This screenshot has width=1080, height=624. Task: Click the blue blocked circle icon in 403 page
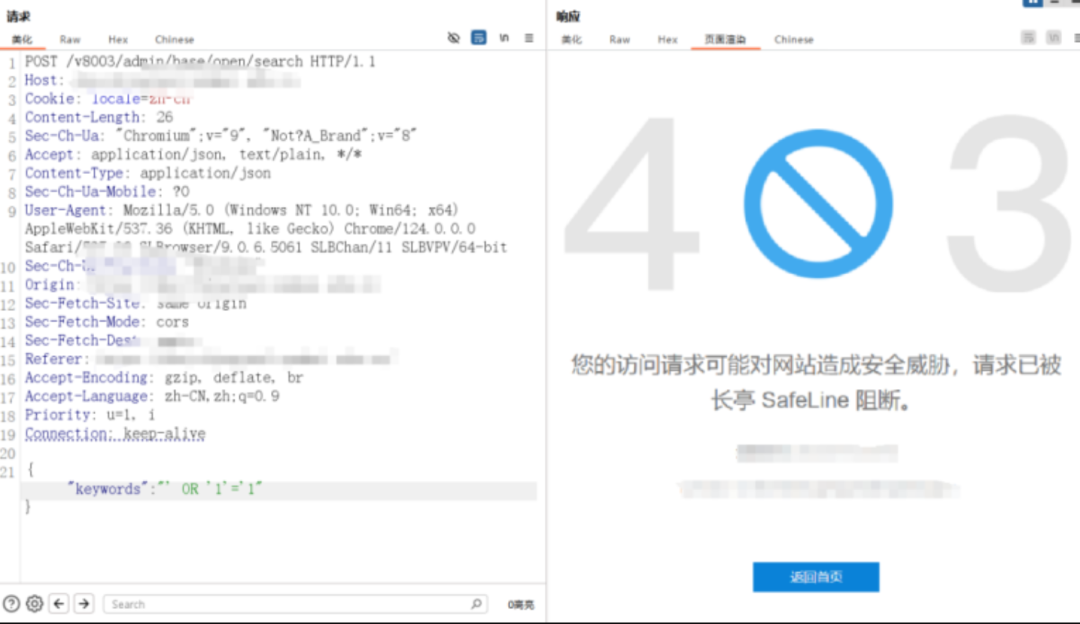(x=818, y=204)
